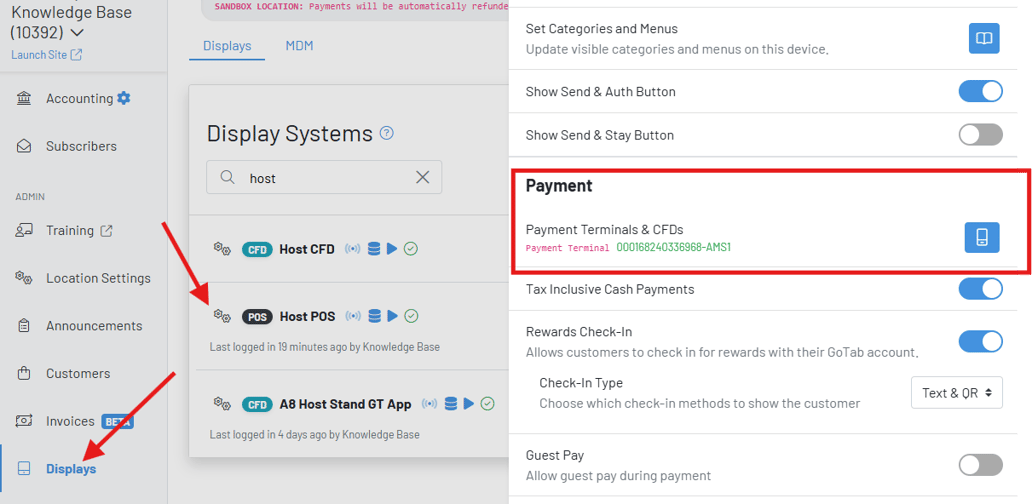Switch to the MDM tab
1032x504 pixels.
pyautogui.click(x=299, y=46)
